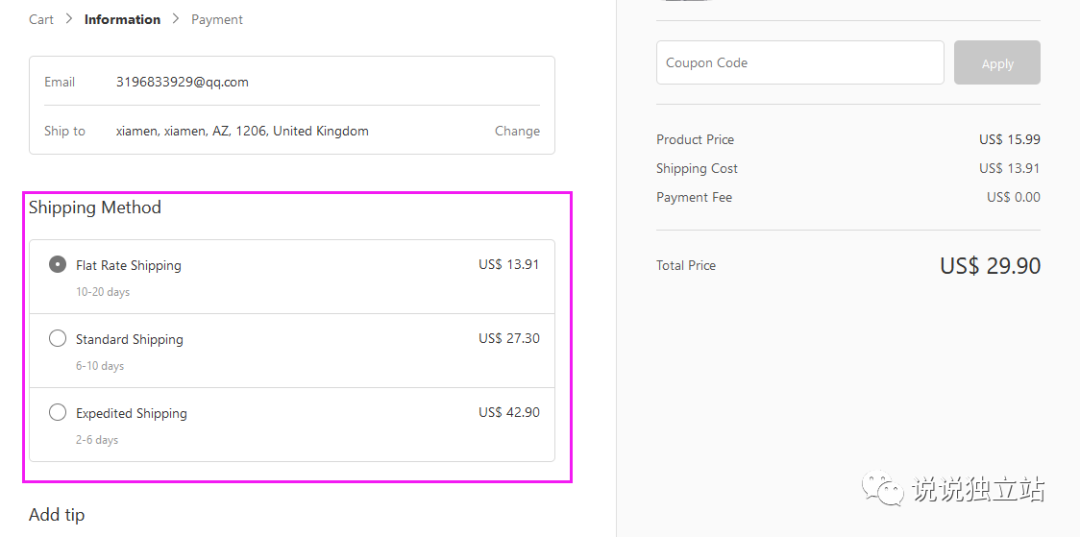Click the chevron between Cart and Information
Viewport: 1080px width, 537px height.
pos(69,19)
